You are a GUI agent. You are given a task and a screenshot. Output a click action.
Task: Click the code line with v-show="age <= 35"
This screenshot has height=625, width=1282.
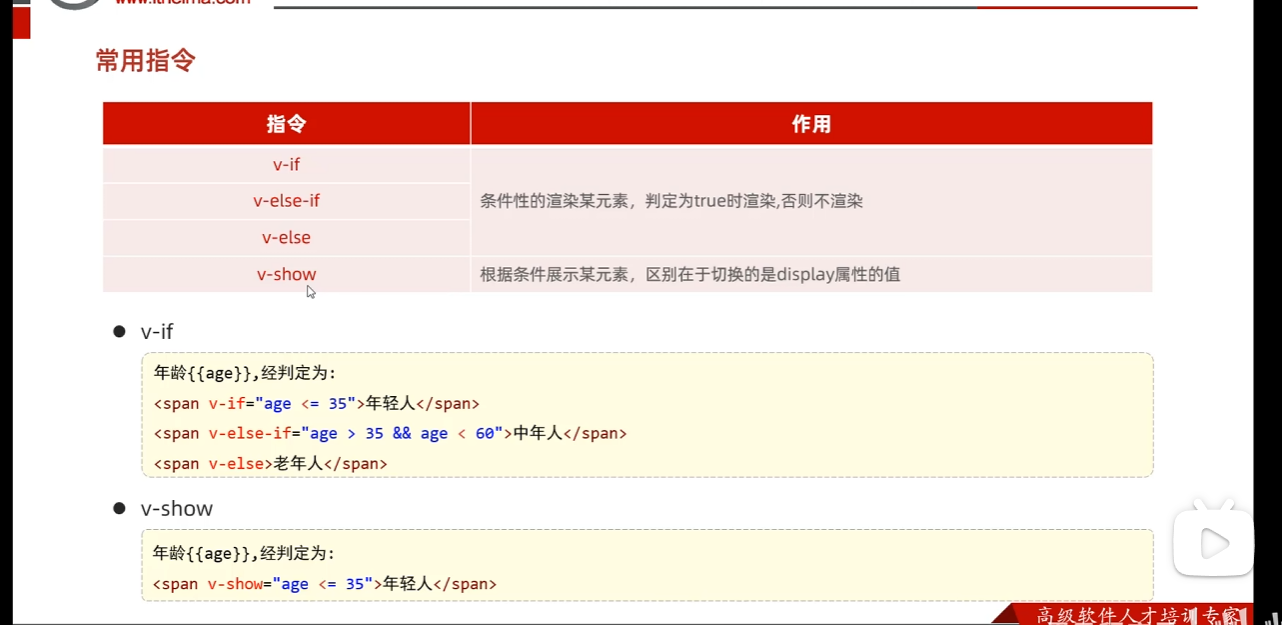[x=325, y=584]
